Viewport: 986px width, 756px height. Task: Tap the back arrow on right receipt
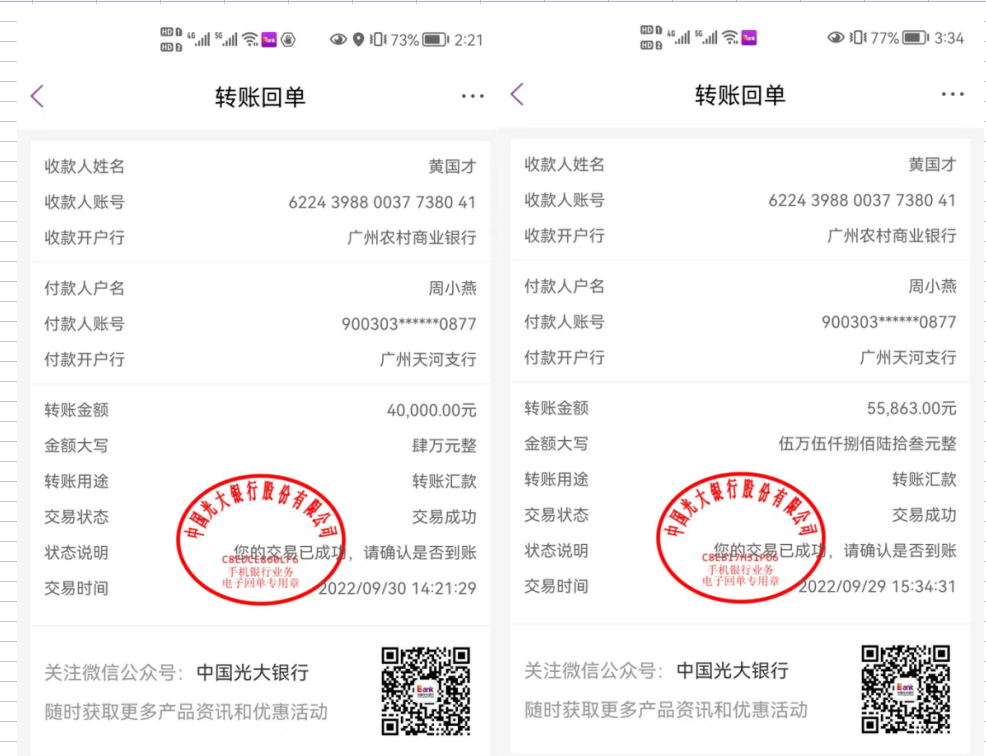(x=517, y=94)
